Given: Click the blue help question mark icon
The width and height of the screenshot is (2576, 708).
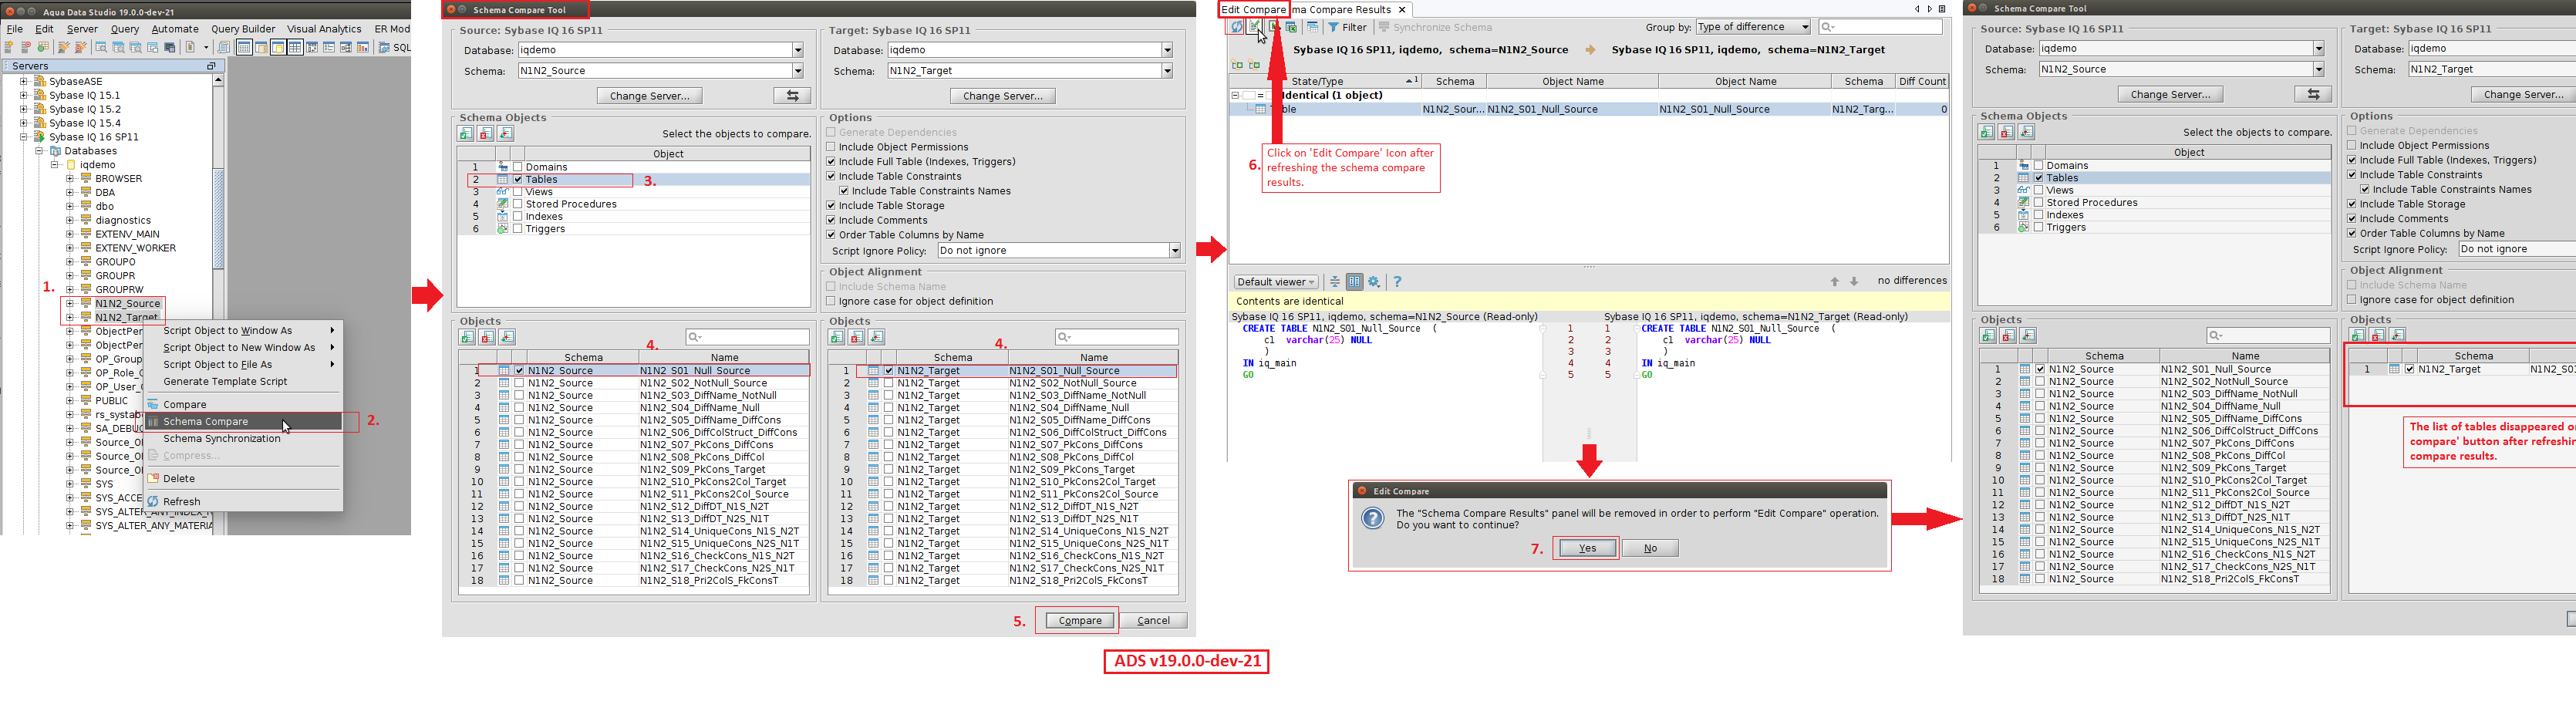Looking at the screenshot, I should (x=1397, y=282).
